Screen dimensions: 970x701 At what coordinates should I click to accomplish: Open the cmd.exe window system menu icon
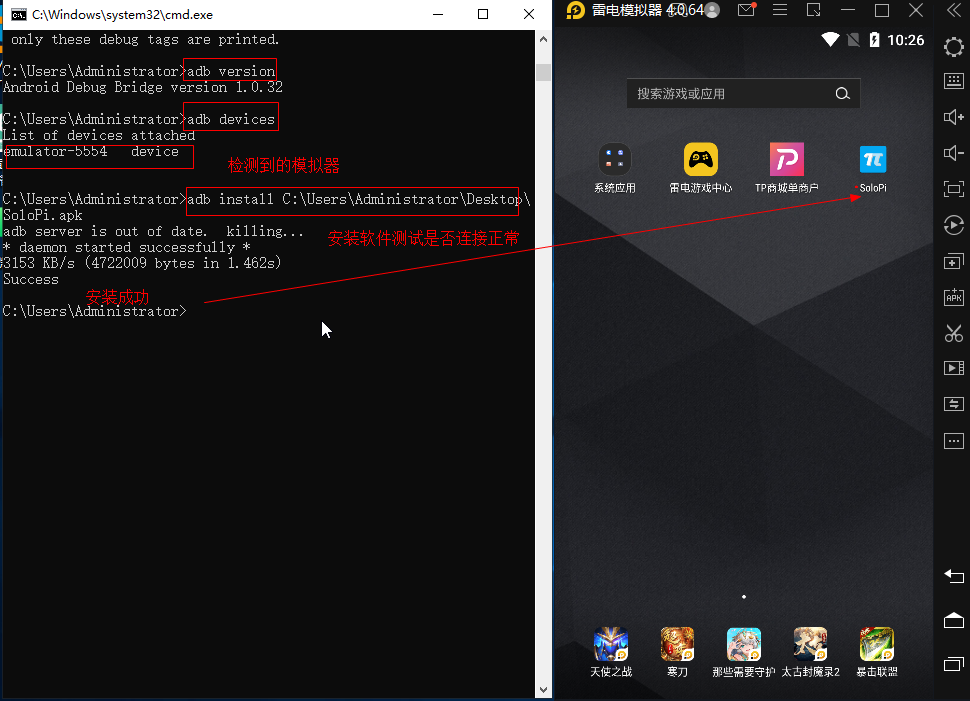[17, 14]
